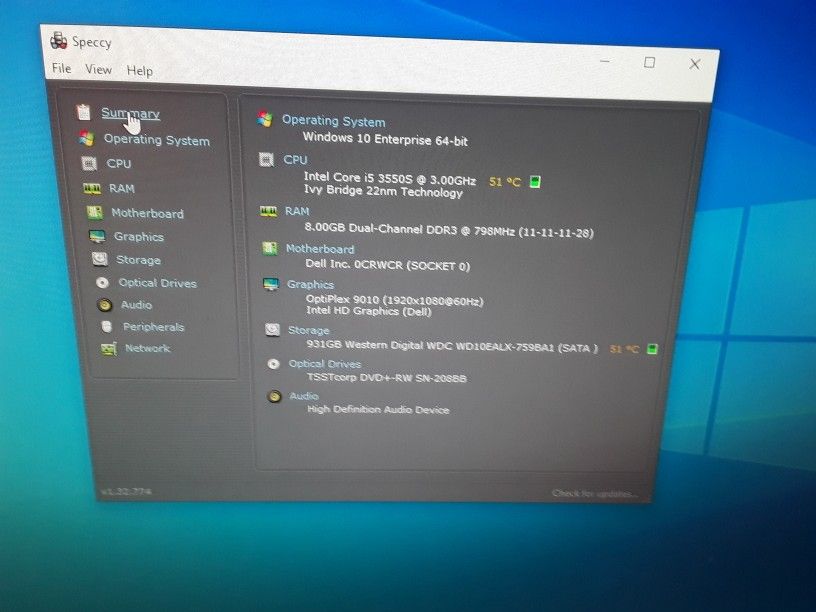Select Summary in the sidebar
Viewport: 816px width, 612px height.
(x=130, y=113)
